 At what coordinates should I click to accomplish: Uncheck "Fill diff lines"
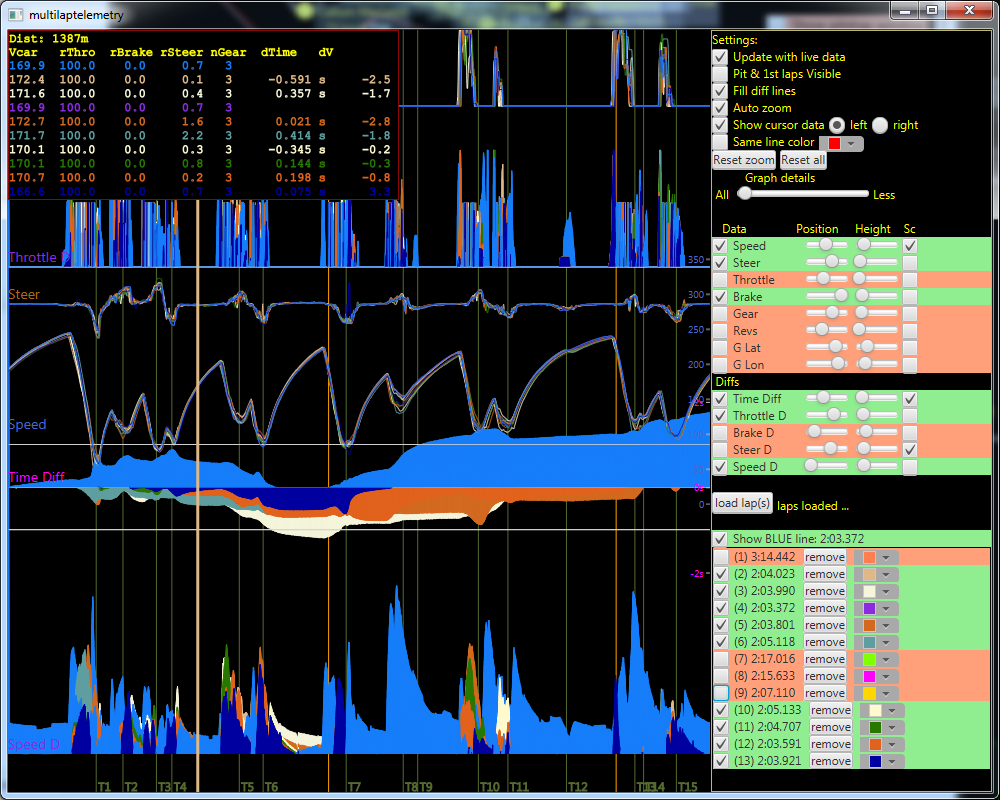(719, 91)
